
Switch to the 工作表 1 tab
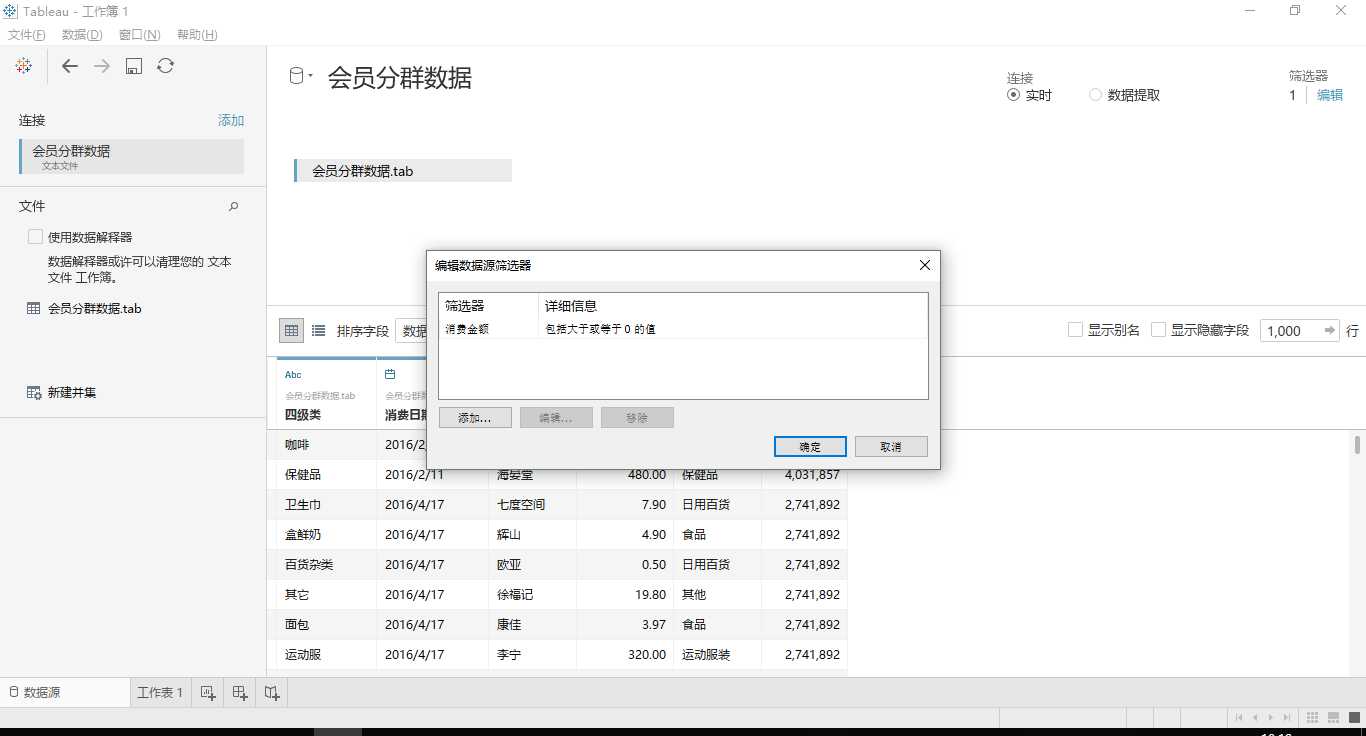160,692
